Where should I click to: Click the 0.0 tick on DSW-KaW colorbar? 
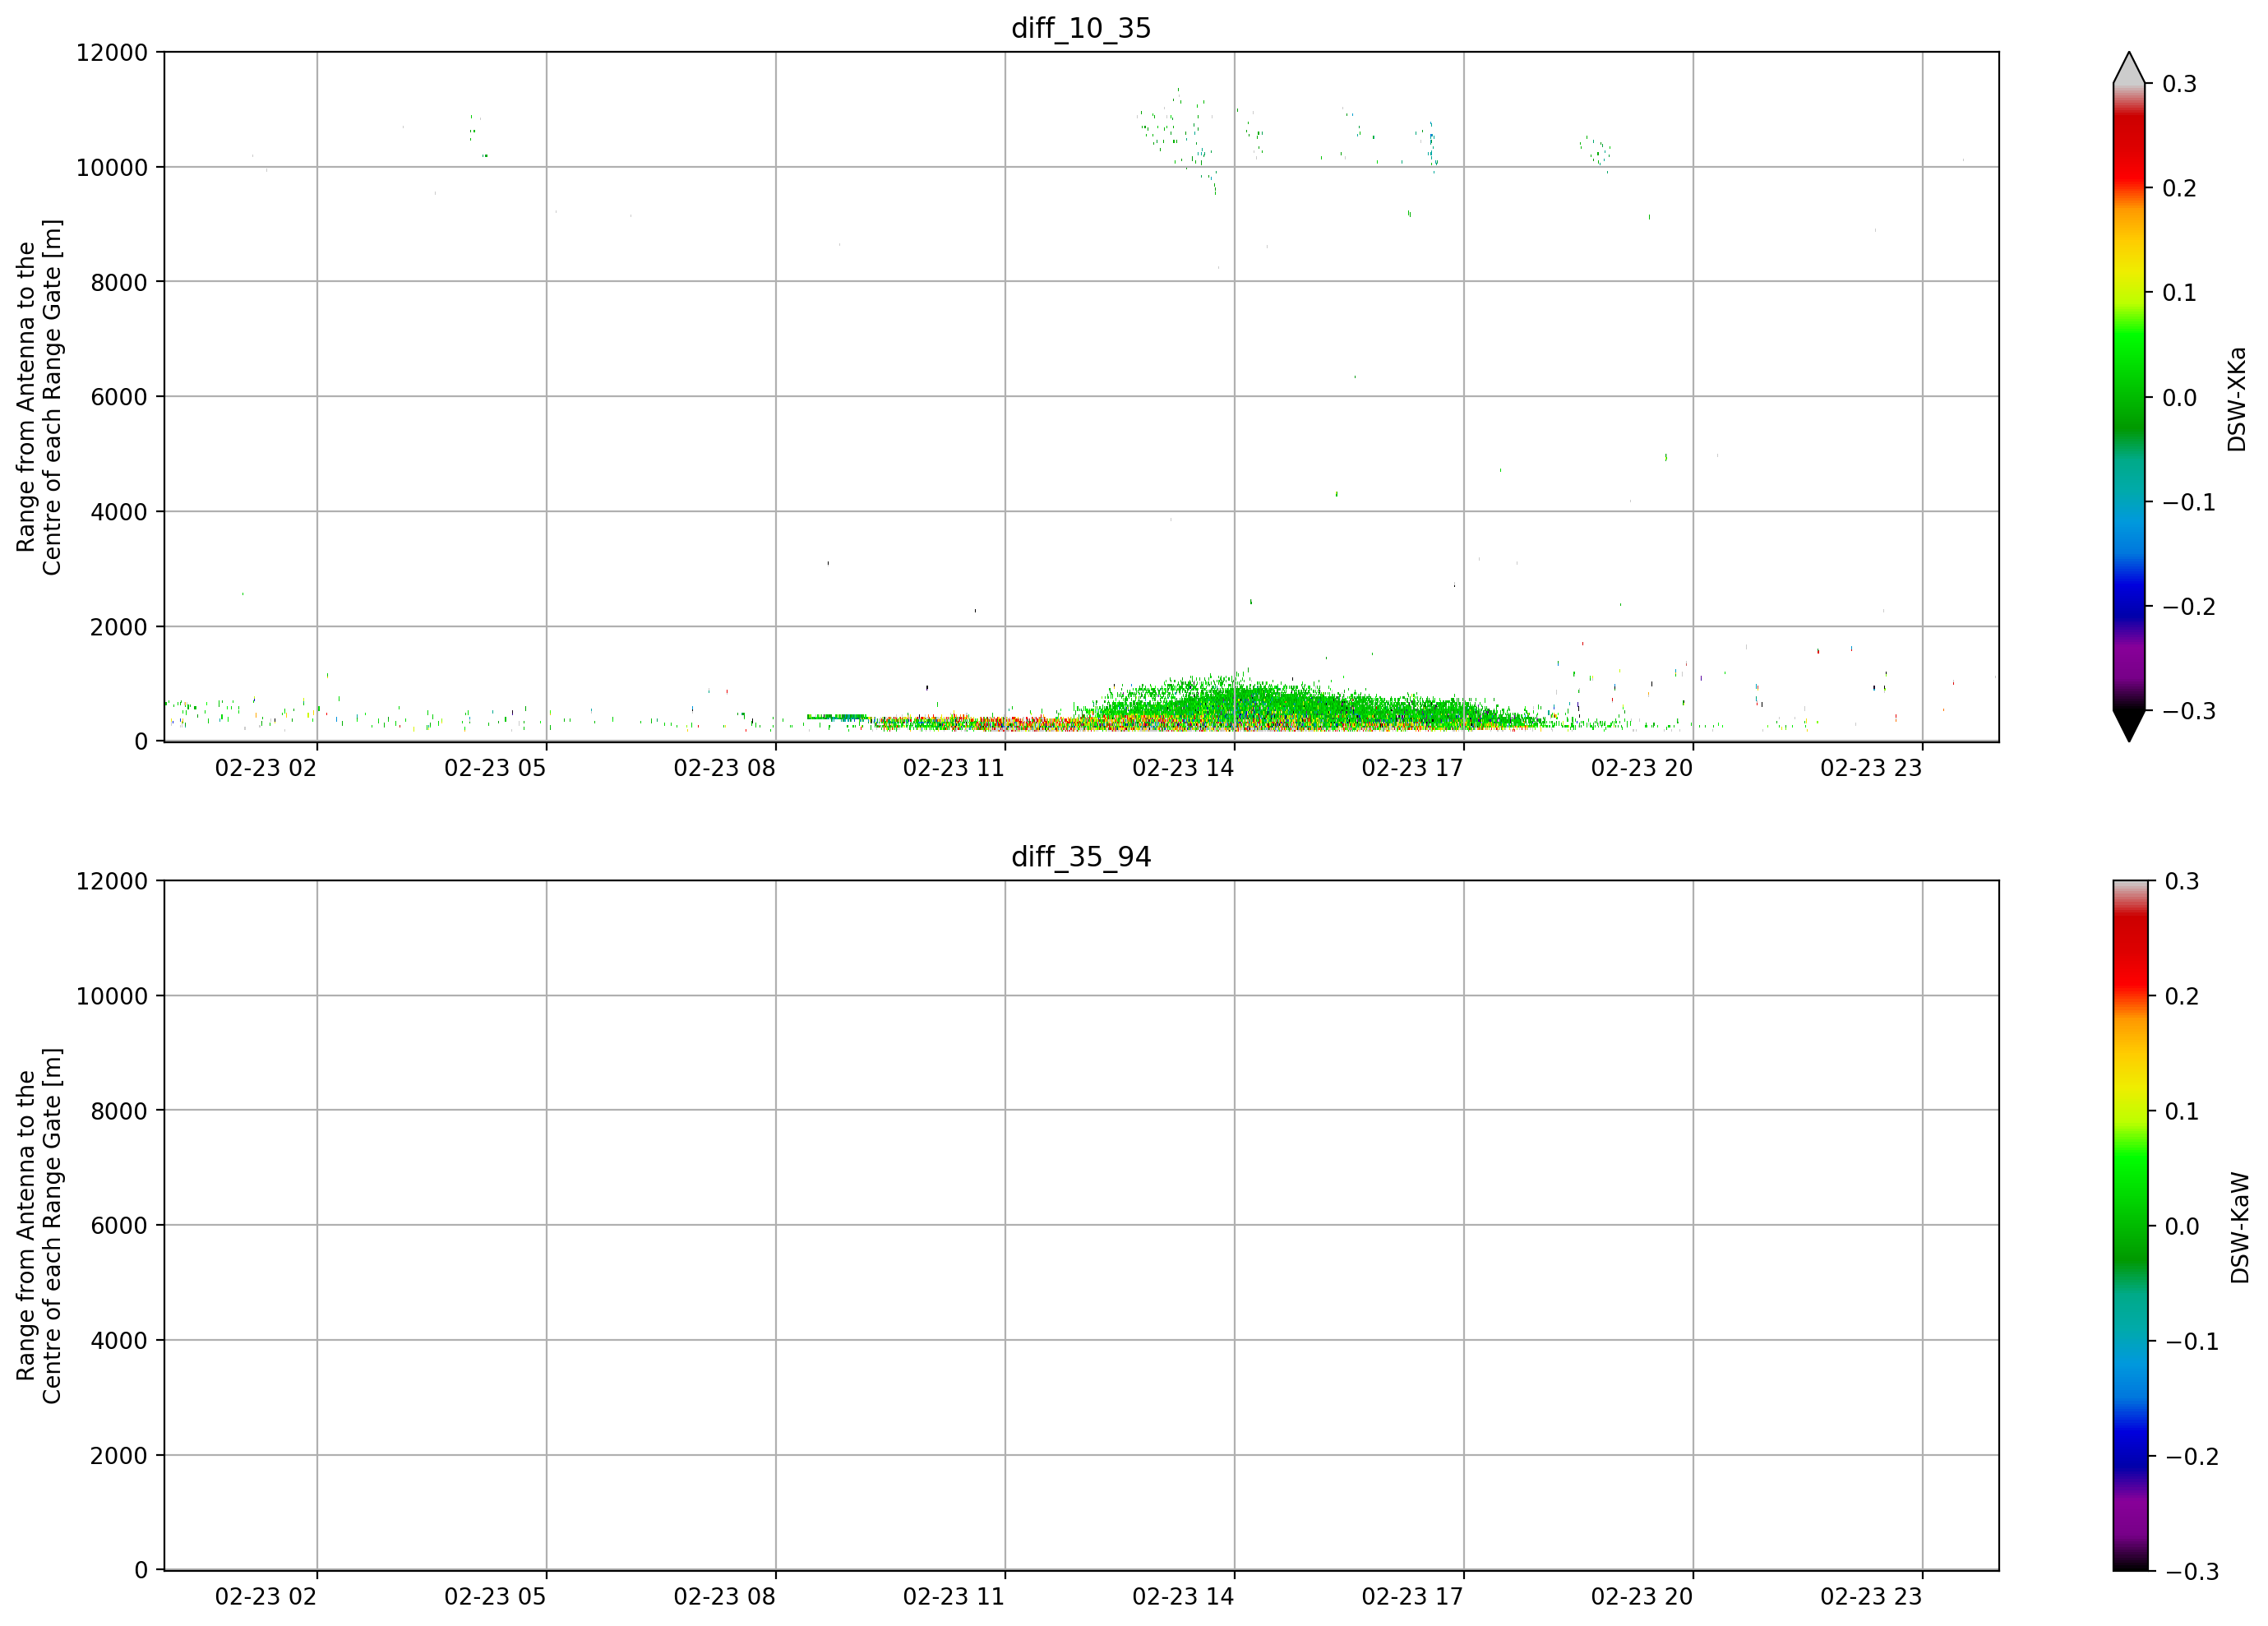2182,1226
